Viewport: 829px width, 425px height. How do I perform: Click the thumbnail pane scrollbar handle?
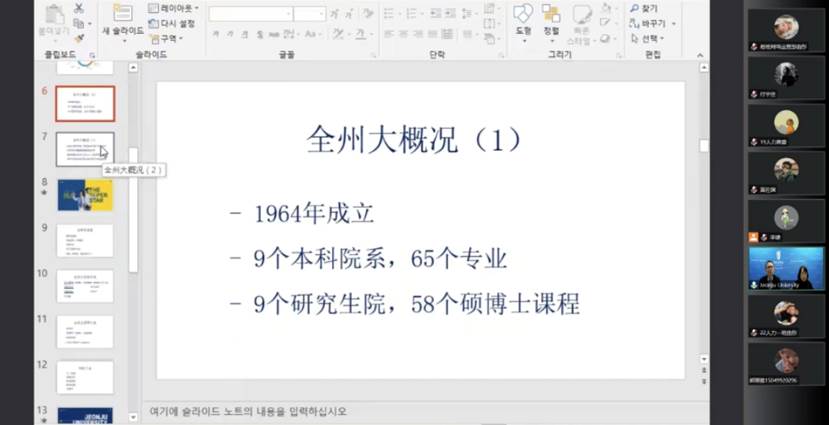coord(133,209)
